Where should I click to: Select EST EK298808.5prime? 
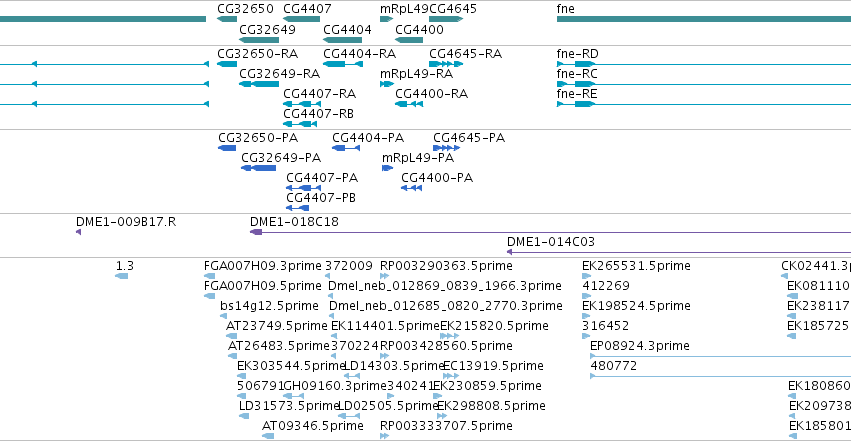(491, 406)
